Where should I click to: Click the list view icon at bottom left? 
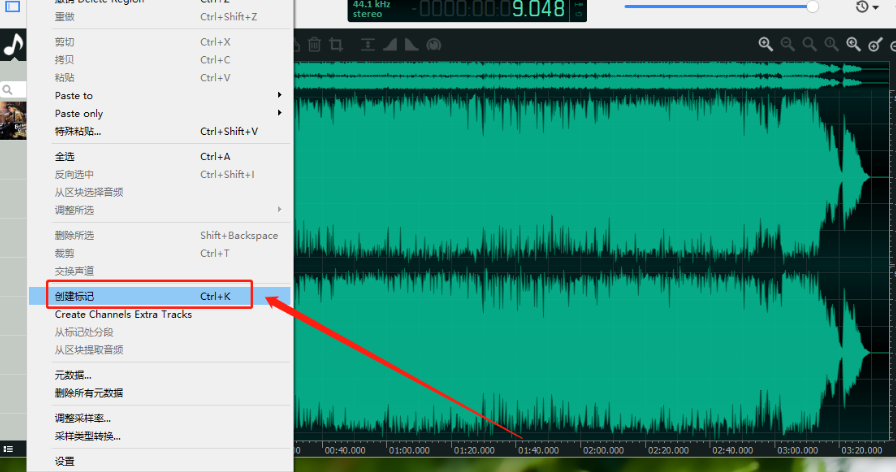[x=8, y=451]
